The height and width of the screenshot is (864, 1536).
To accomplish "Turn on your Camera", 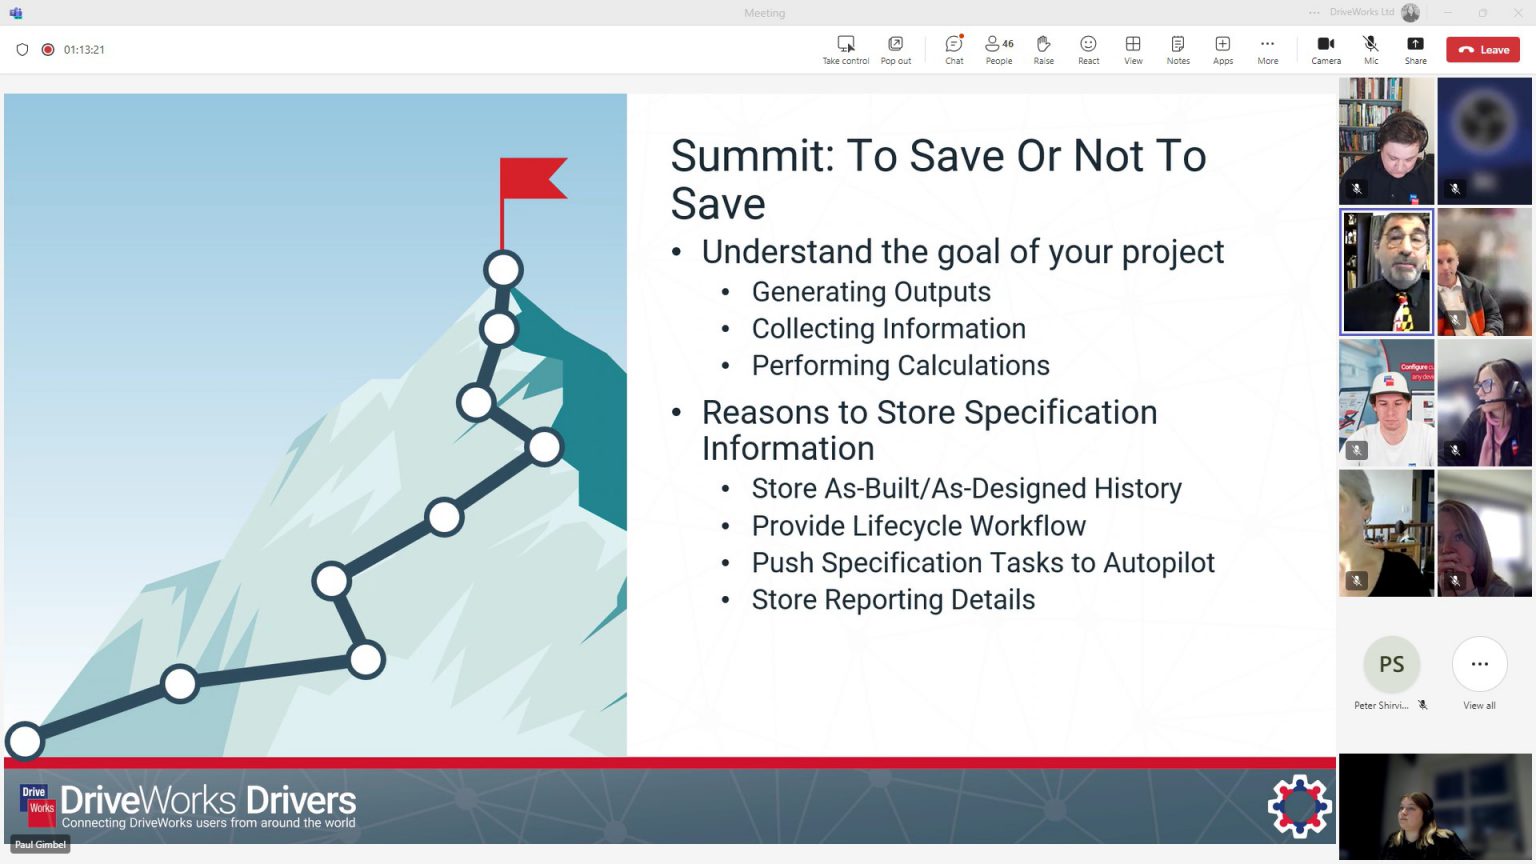I will pyautogui.click(x=1326, y=49).
